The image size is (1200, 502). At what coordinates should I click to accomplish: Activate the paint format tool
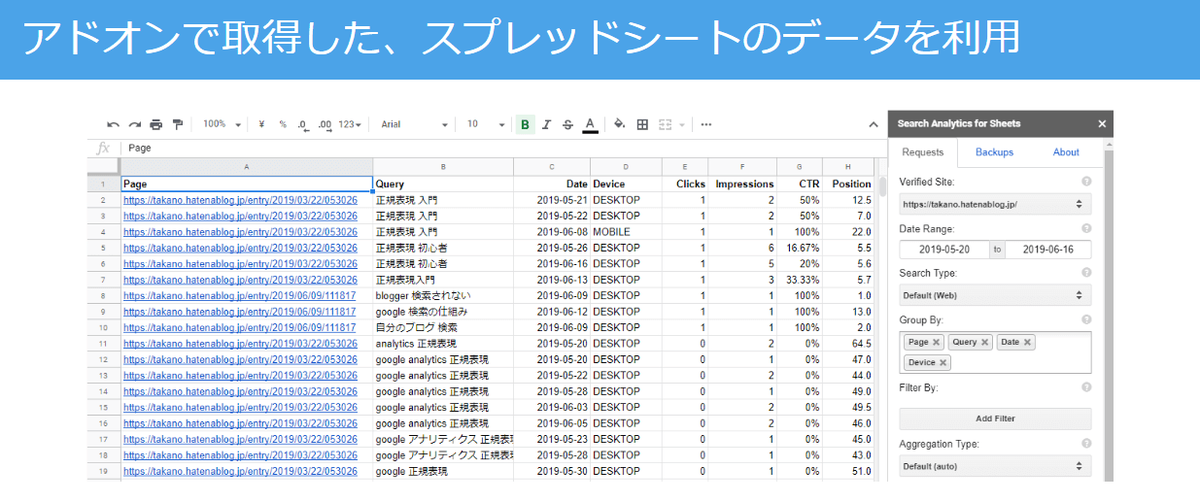[178, 125]
